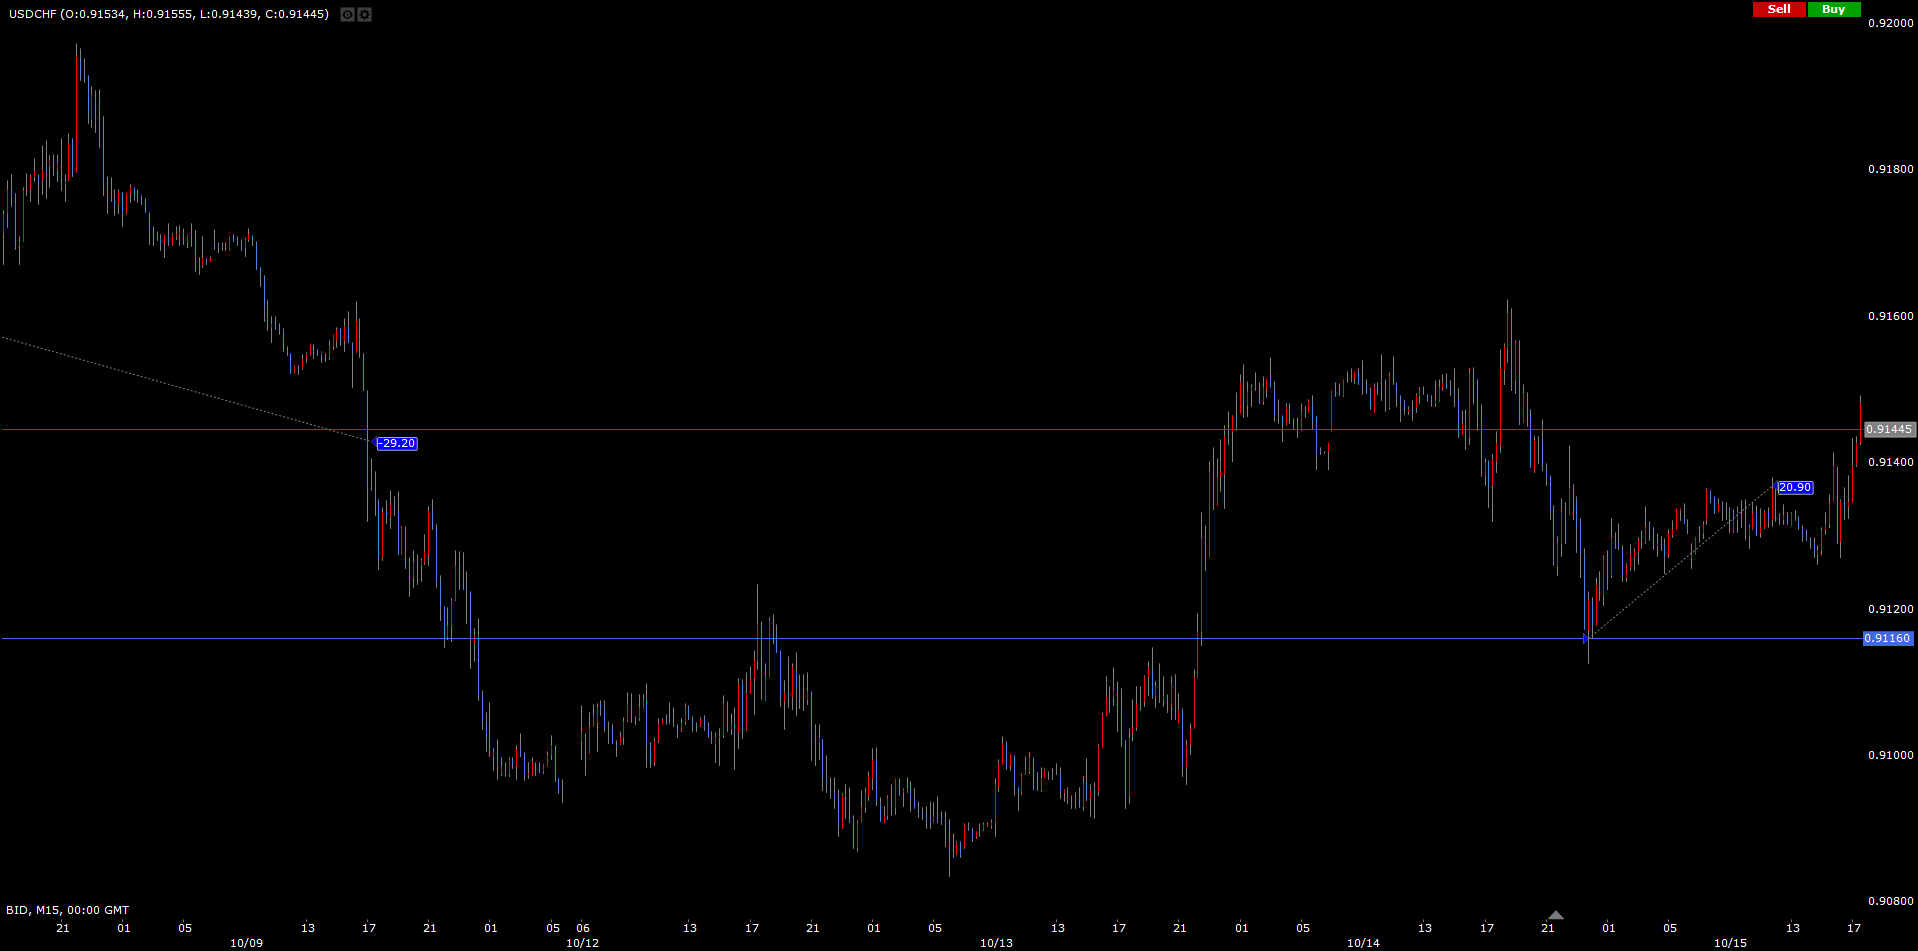Click the 10/14 date label on time axis
Viewport: 1918px width, 951px height.
coord(1363,943)
